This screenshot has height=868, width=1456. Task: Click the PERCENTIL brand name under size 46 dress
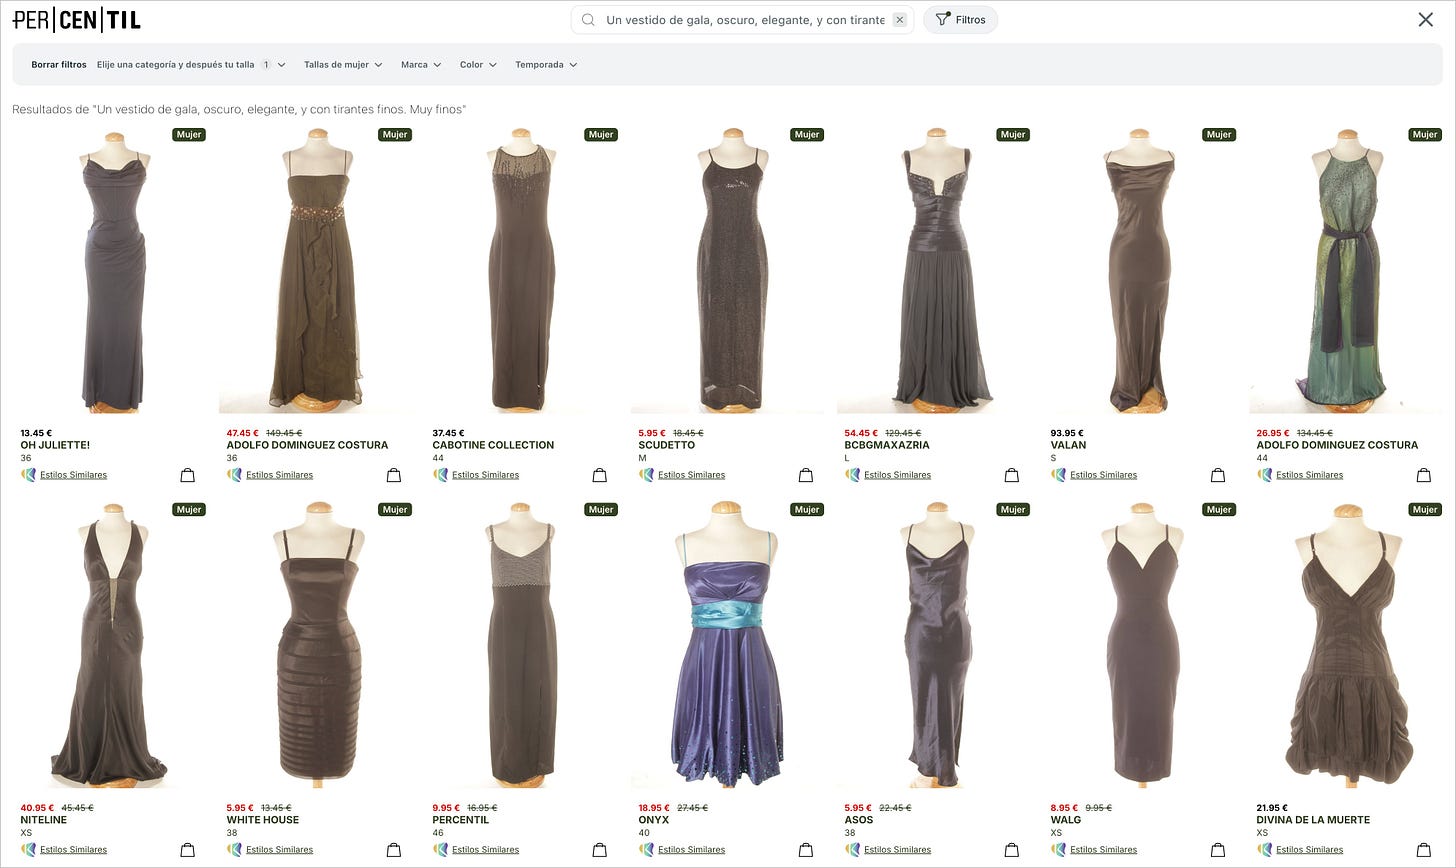(461, 820)
